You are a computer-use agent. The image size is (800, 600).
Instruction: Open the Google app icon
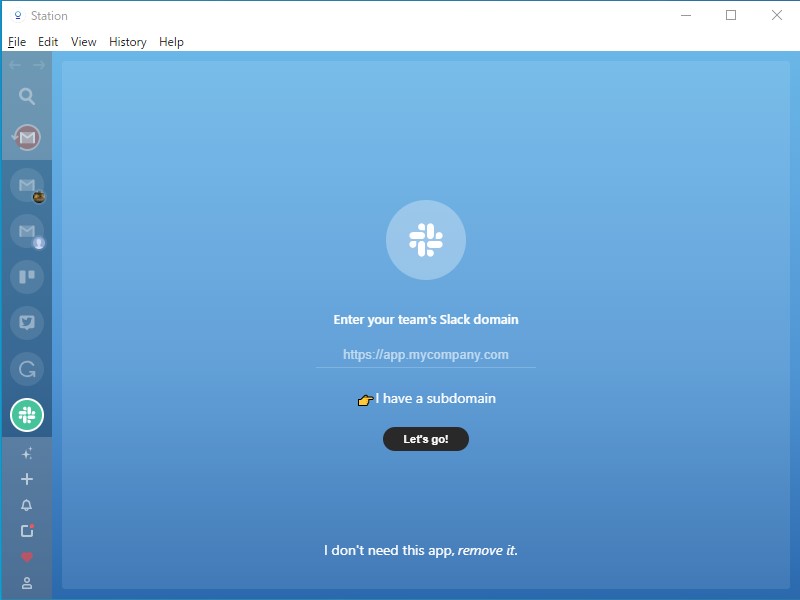click(27, 369)
